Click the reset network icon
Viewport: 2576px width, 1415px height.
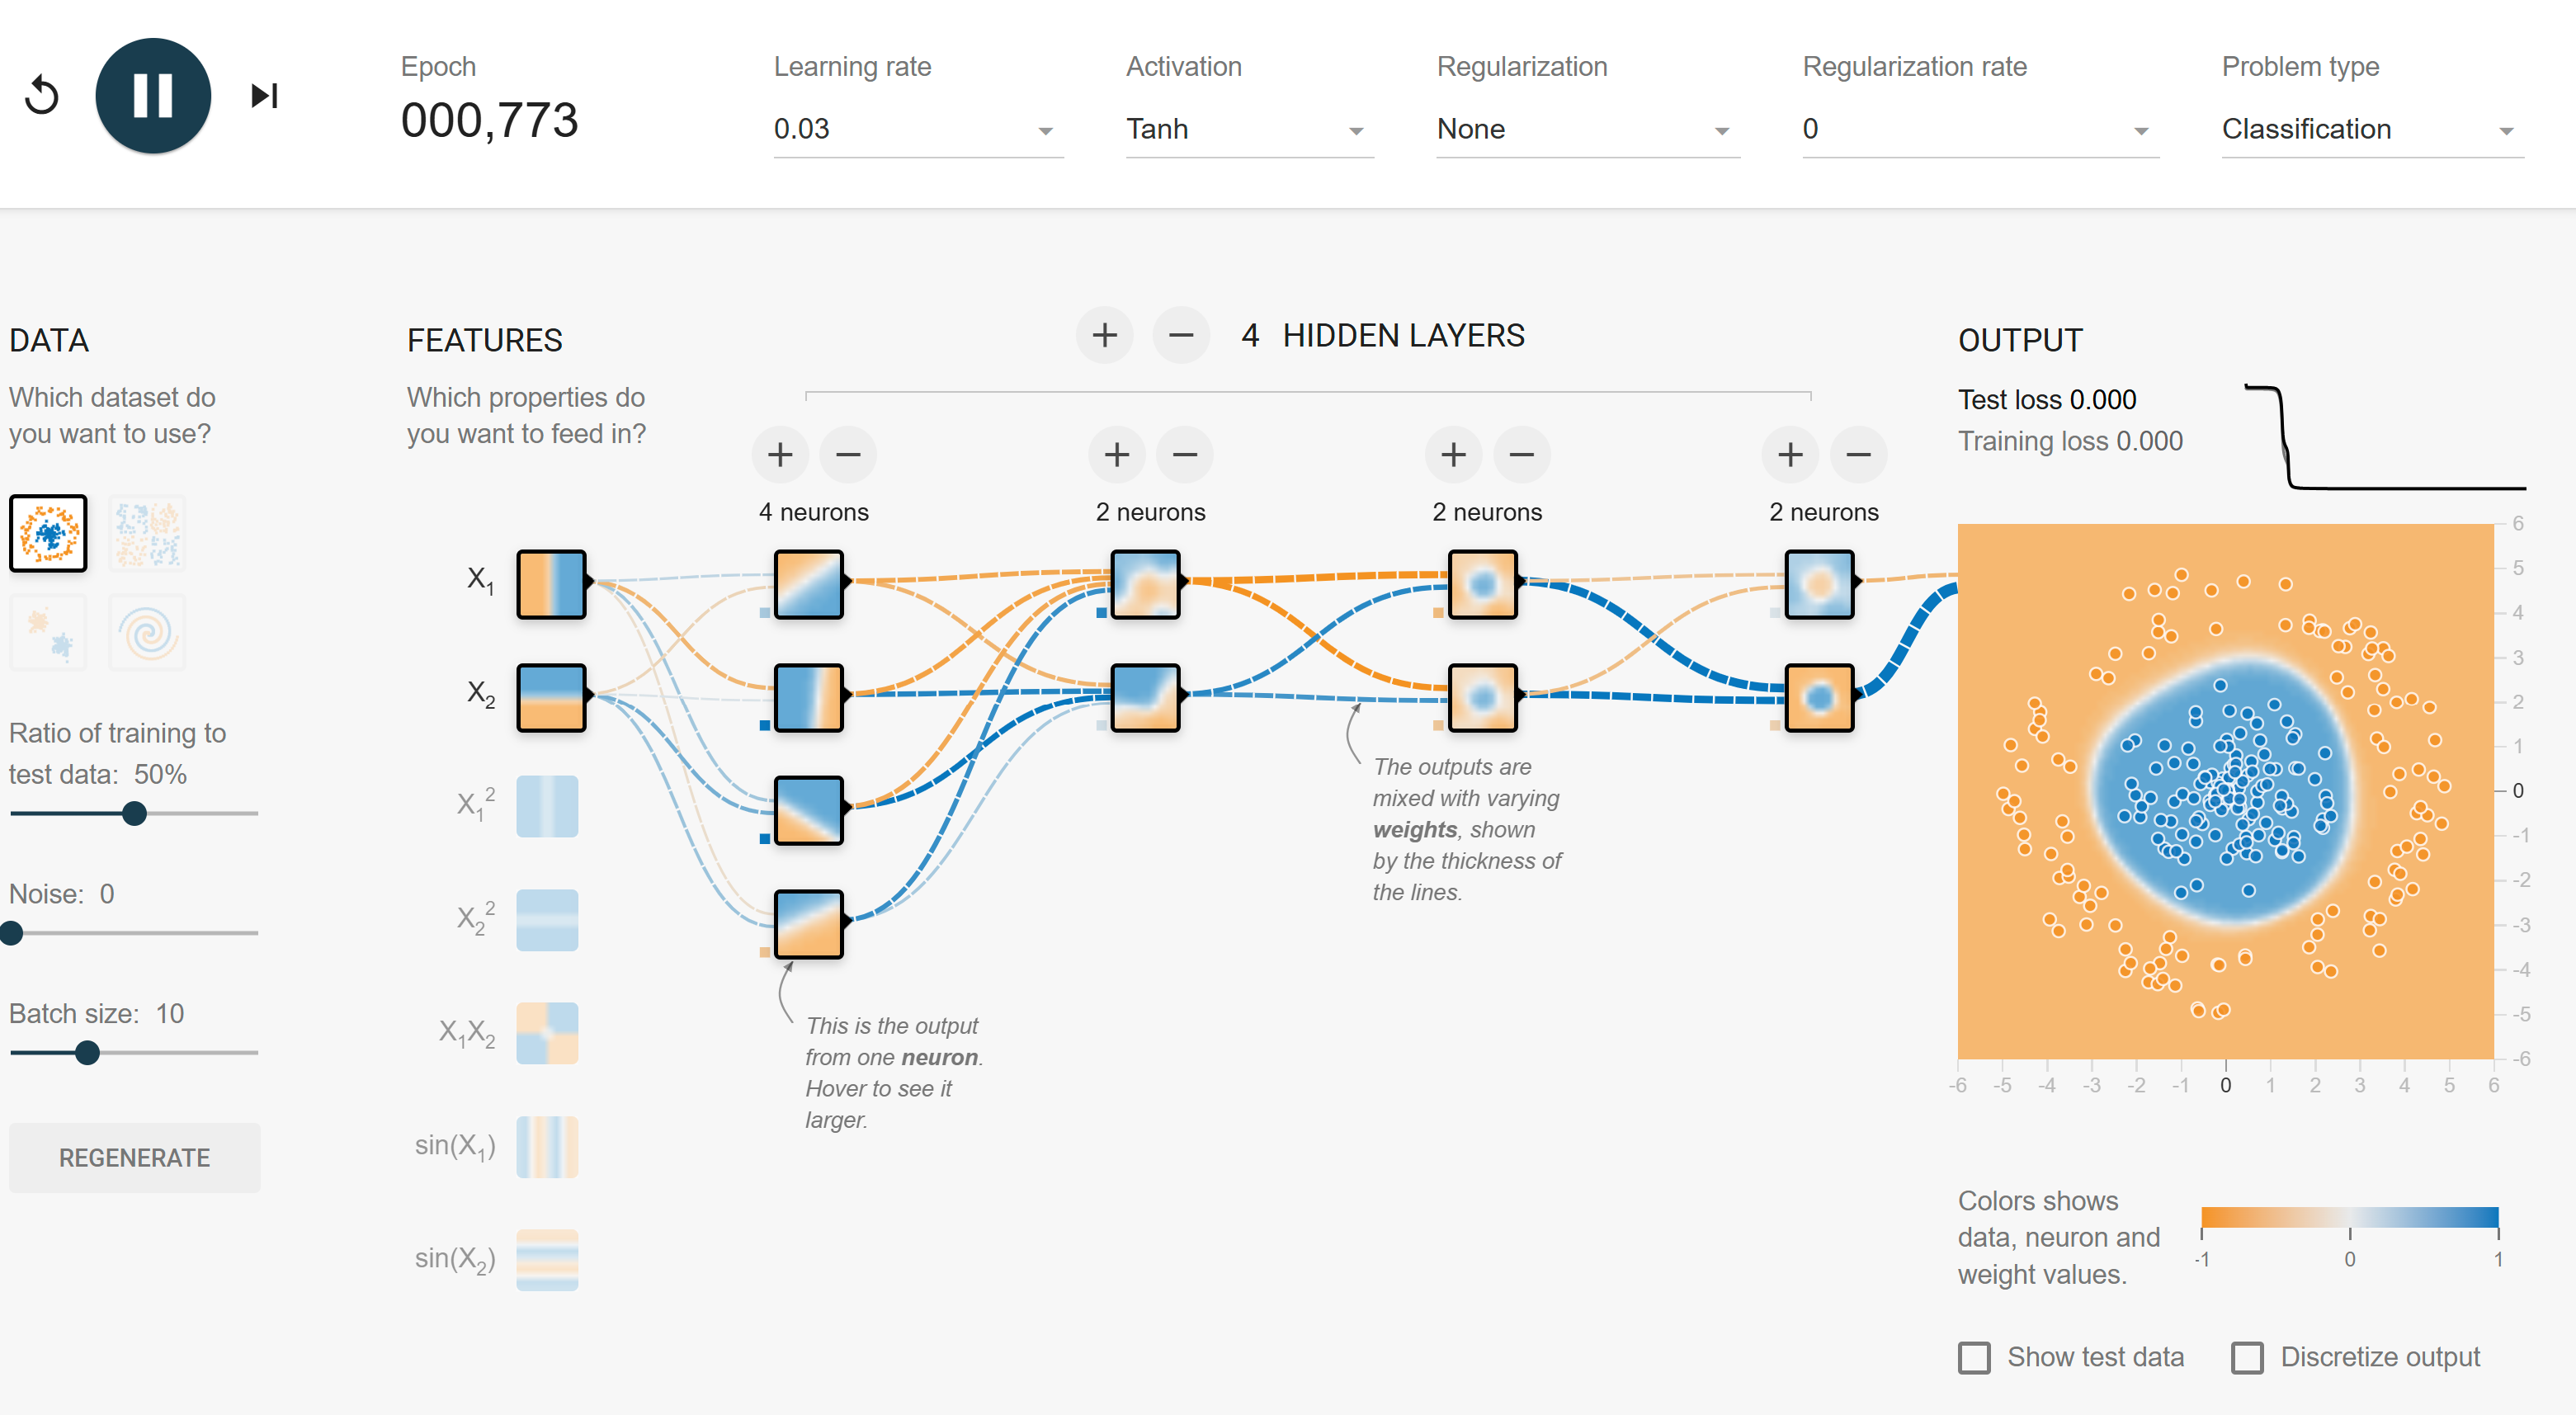point(42,96)
